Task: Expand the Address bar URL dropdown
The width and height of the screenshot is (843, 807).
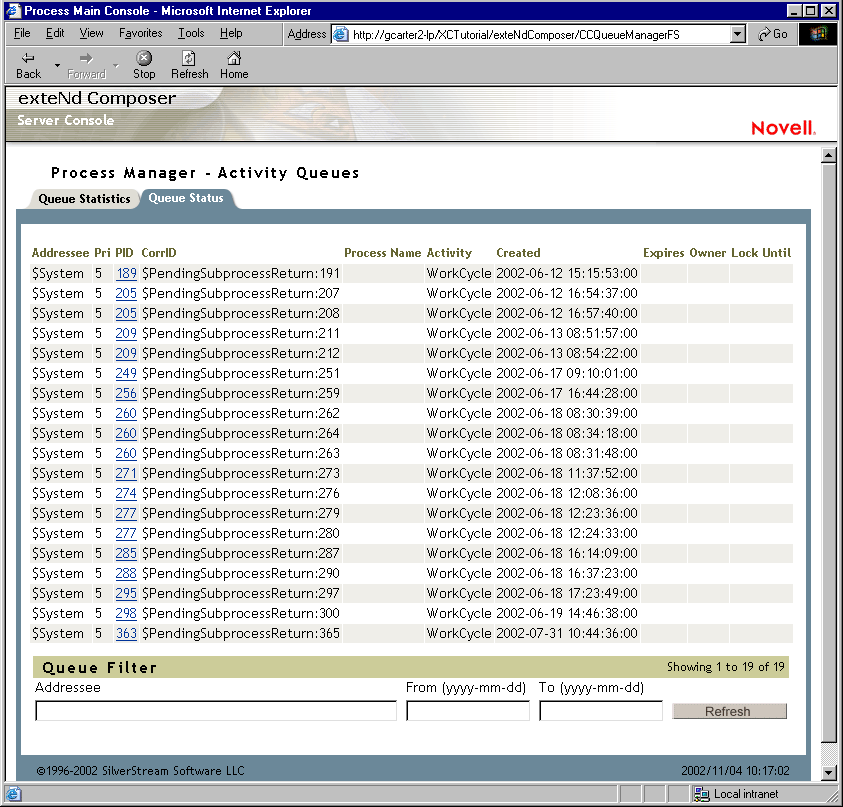Action: point(738,34)
